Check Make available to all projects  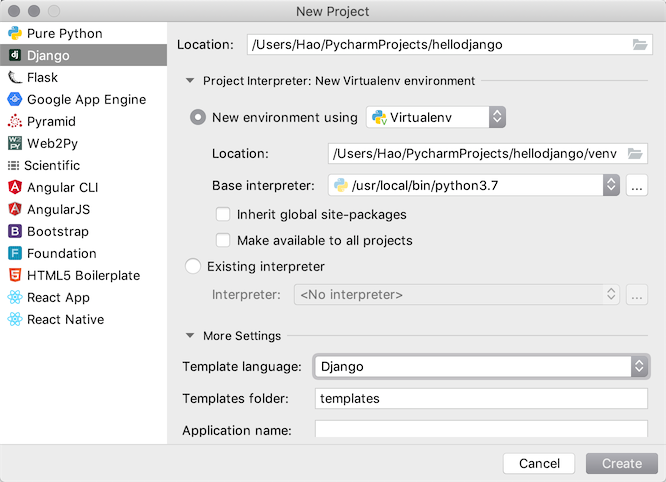click(x=224, y=240)
